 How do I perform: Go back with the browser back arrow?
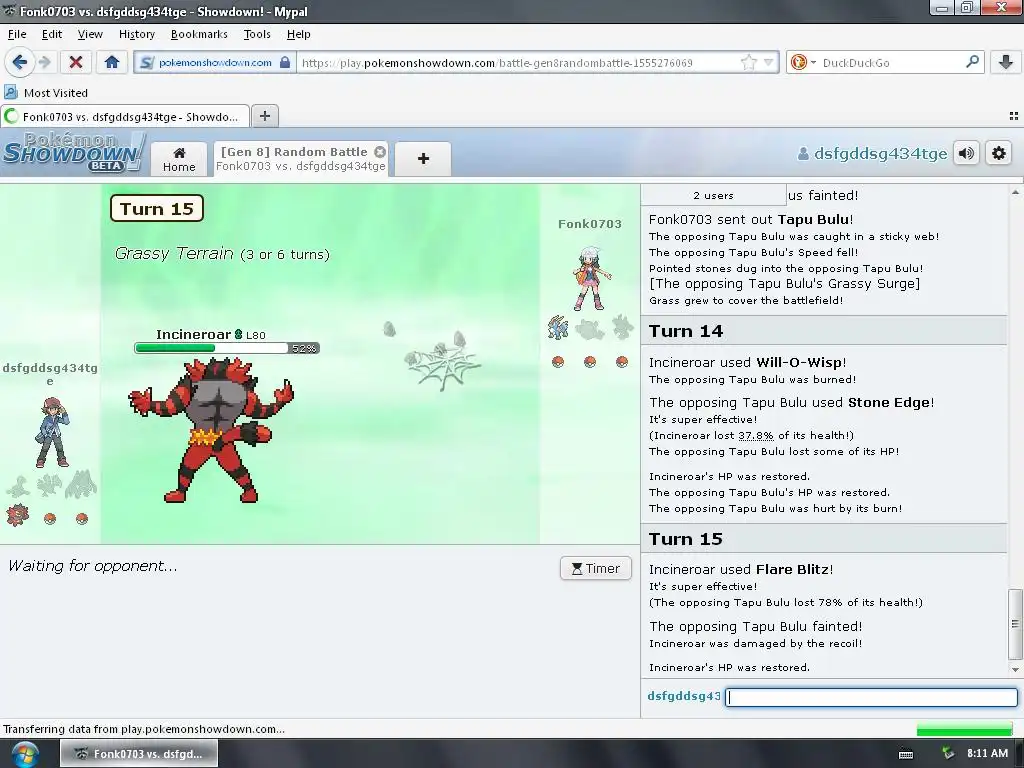coord(19,62)
